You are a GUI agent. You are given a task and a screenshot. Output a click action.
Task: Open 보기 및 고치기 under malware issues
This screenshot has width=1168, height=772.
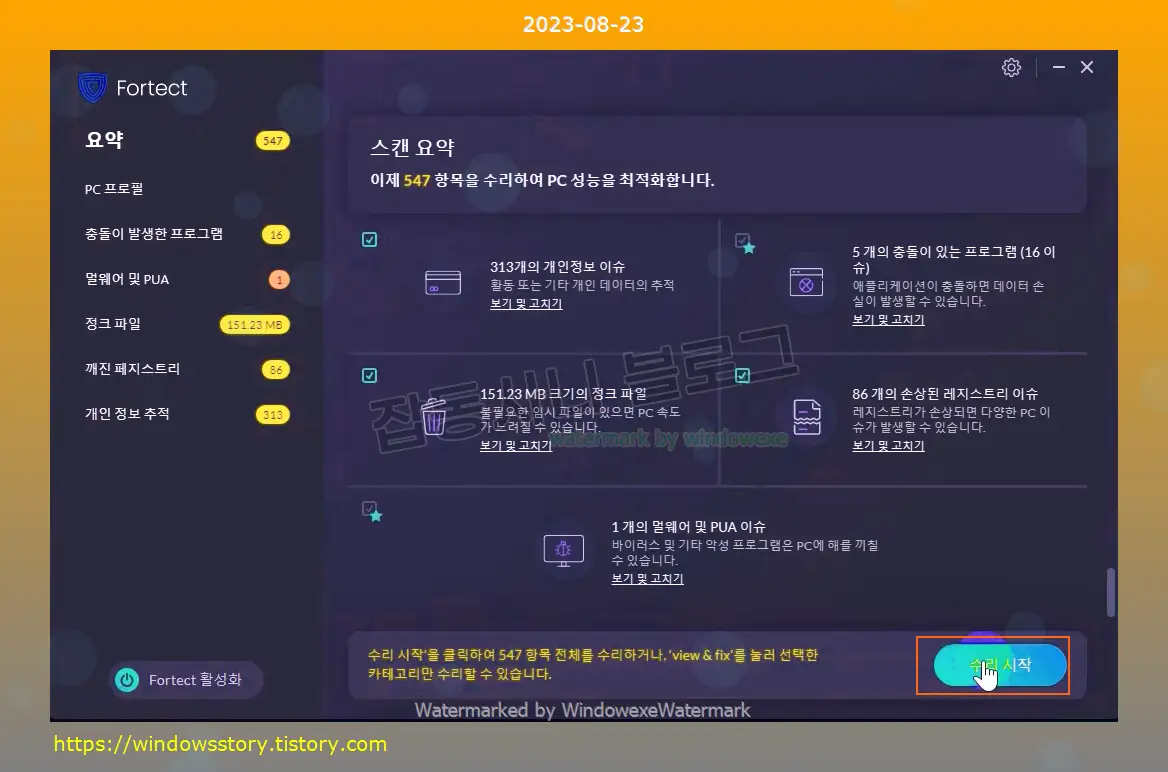click(647, 579)
